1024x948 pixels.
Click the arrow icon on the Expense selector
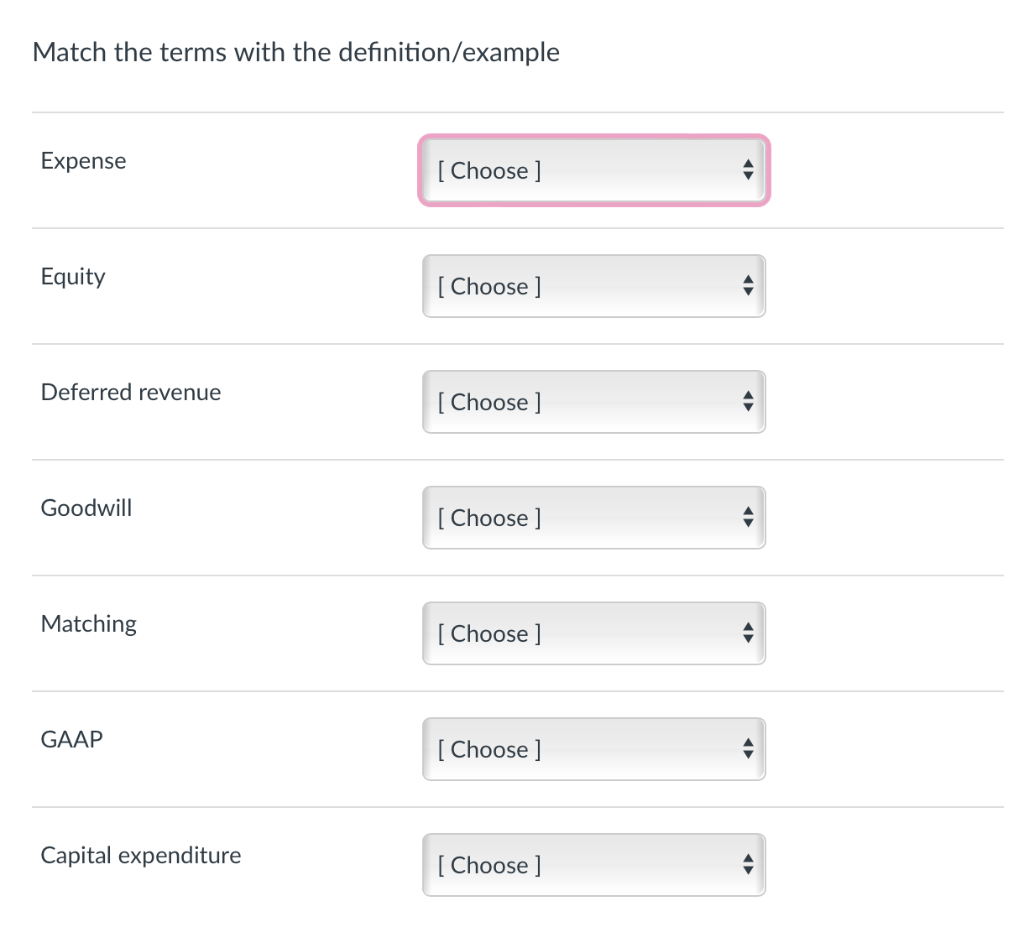(x=748, y=170)
